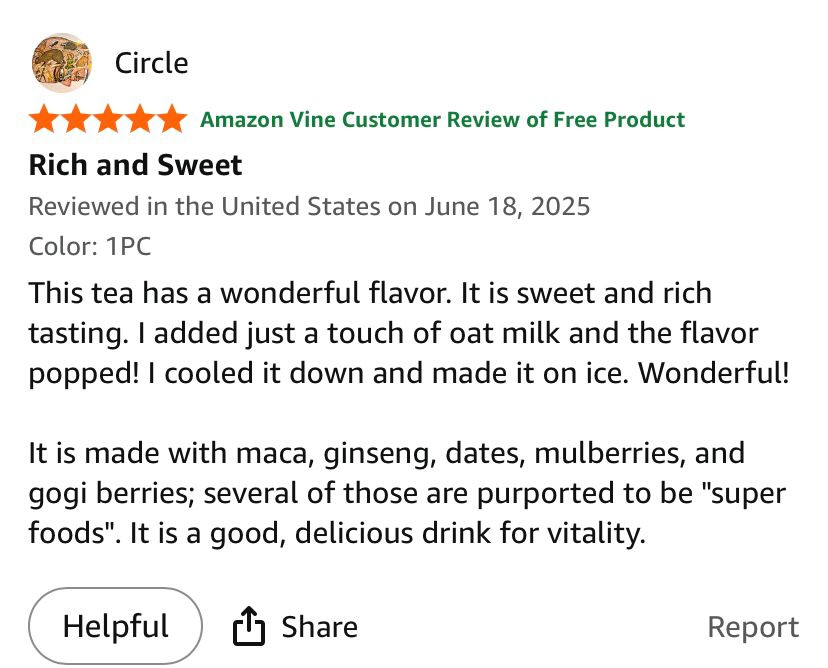
Task: Click the June 18, 2025 review date
Action: (x=507, y=207)
